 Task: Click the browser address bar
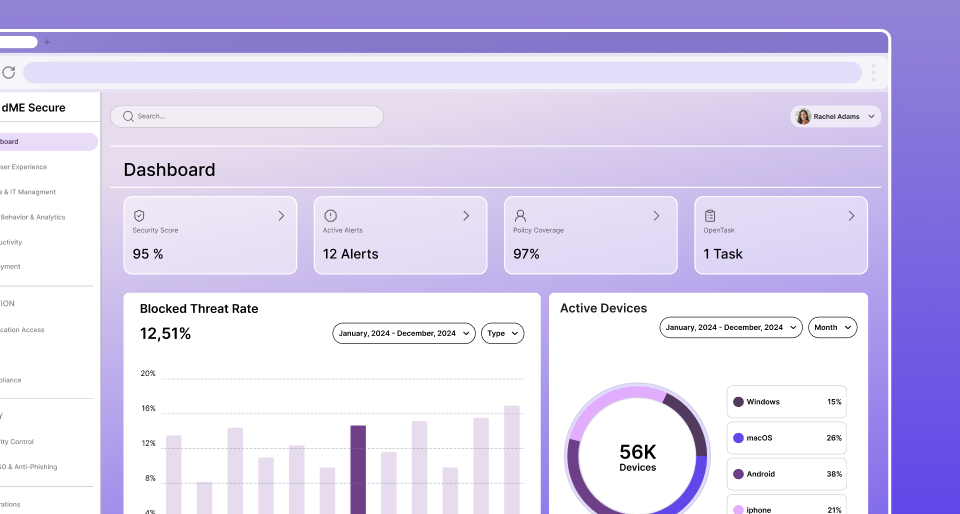click(442, 72)
